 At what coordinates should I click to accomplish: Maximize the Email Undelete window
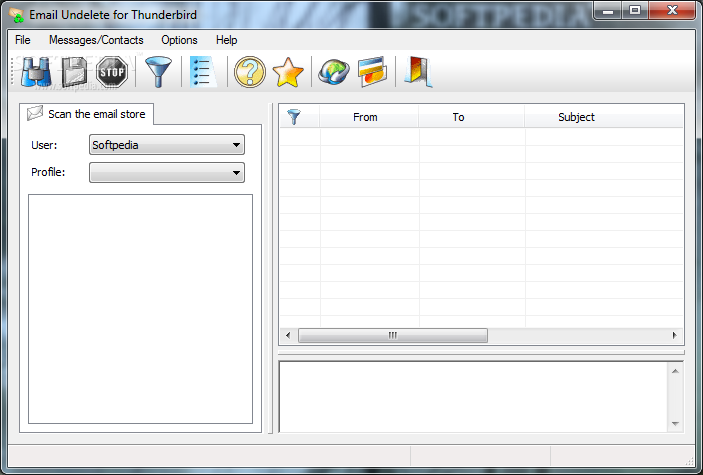point(635,11)
